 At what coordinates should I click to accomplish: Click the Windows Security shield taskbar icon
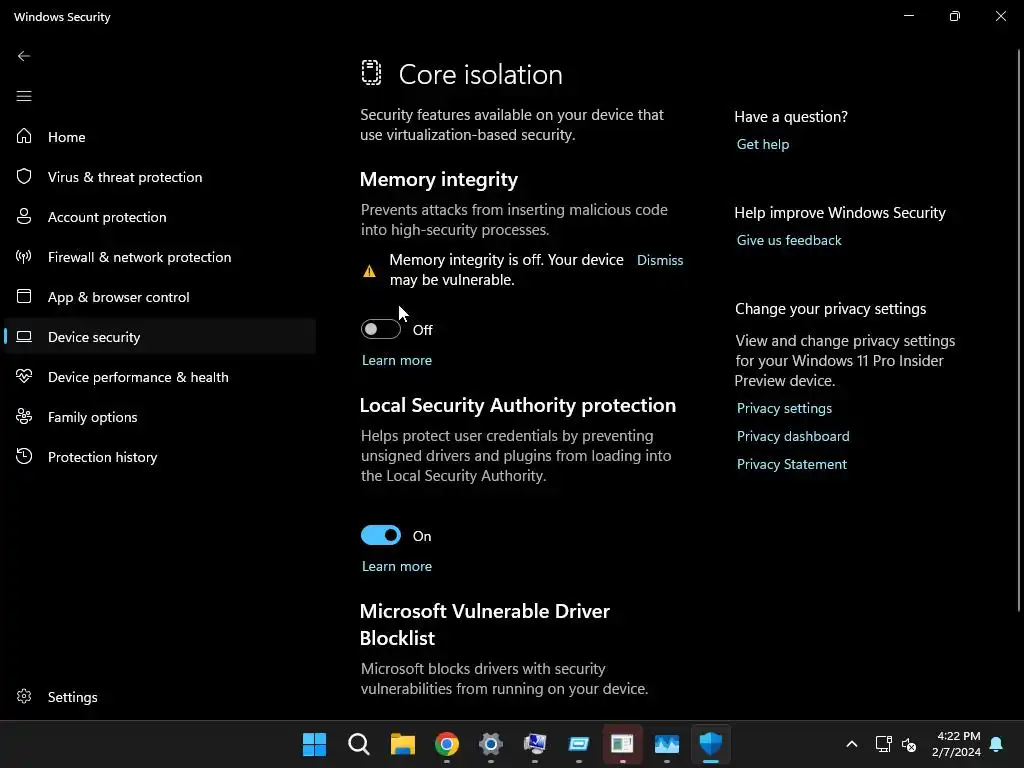pyautogui.click(x=711, y=744)
